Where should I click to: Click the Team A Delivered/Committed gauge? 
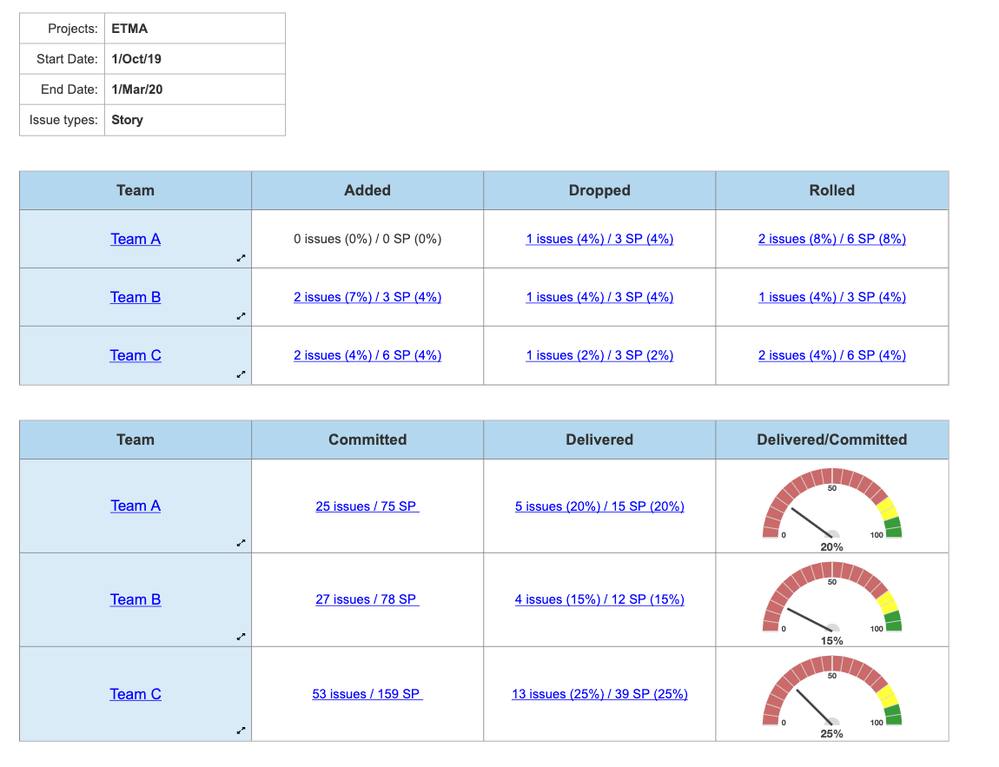[x=831, y=505]
